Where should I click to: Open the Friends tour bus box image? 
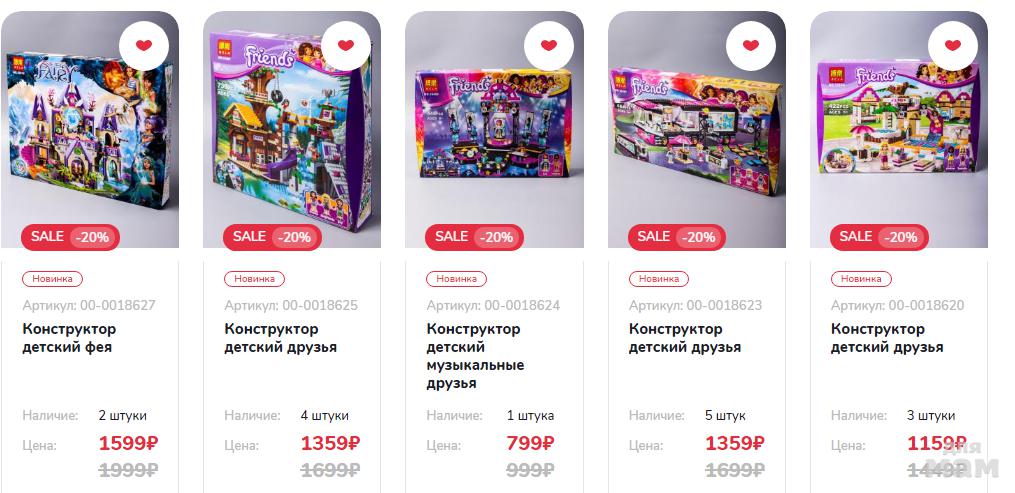[697, 129]
